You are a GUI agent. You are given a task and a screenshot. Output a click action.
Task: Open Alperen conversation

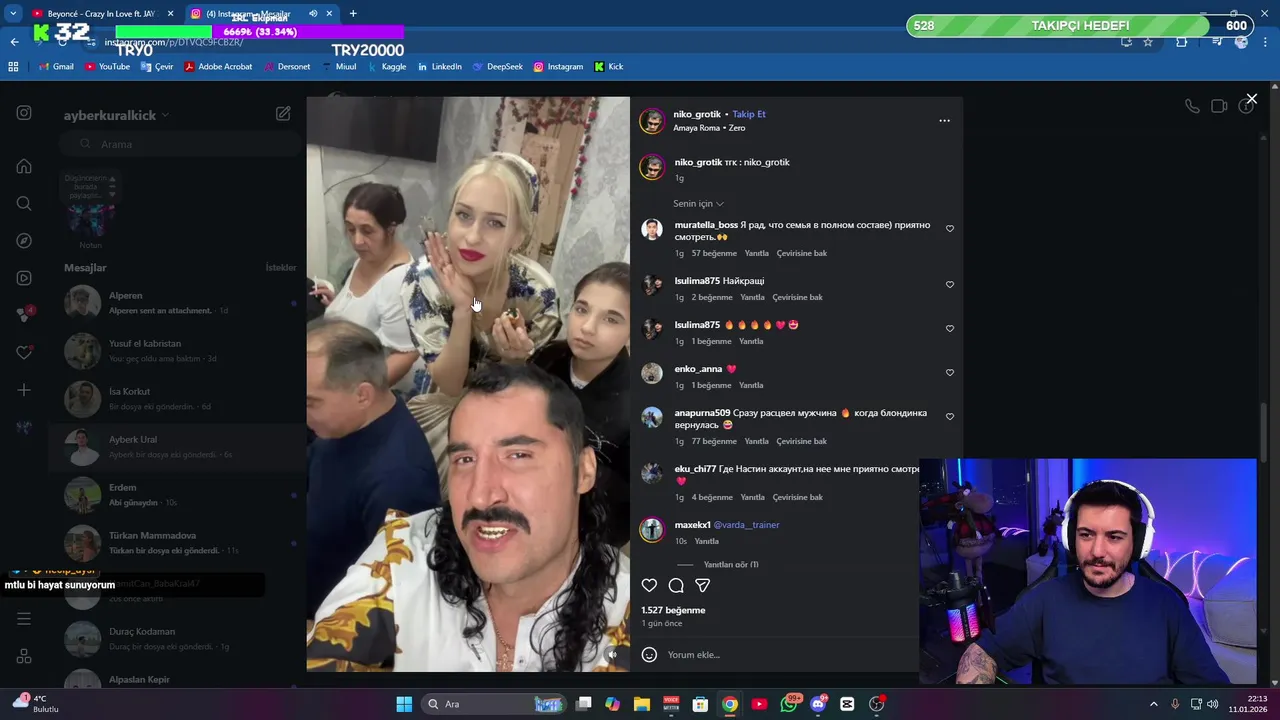[x=178, y=303]
